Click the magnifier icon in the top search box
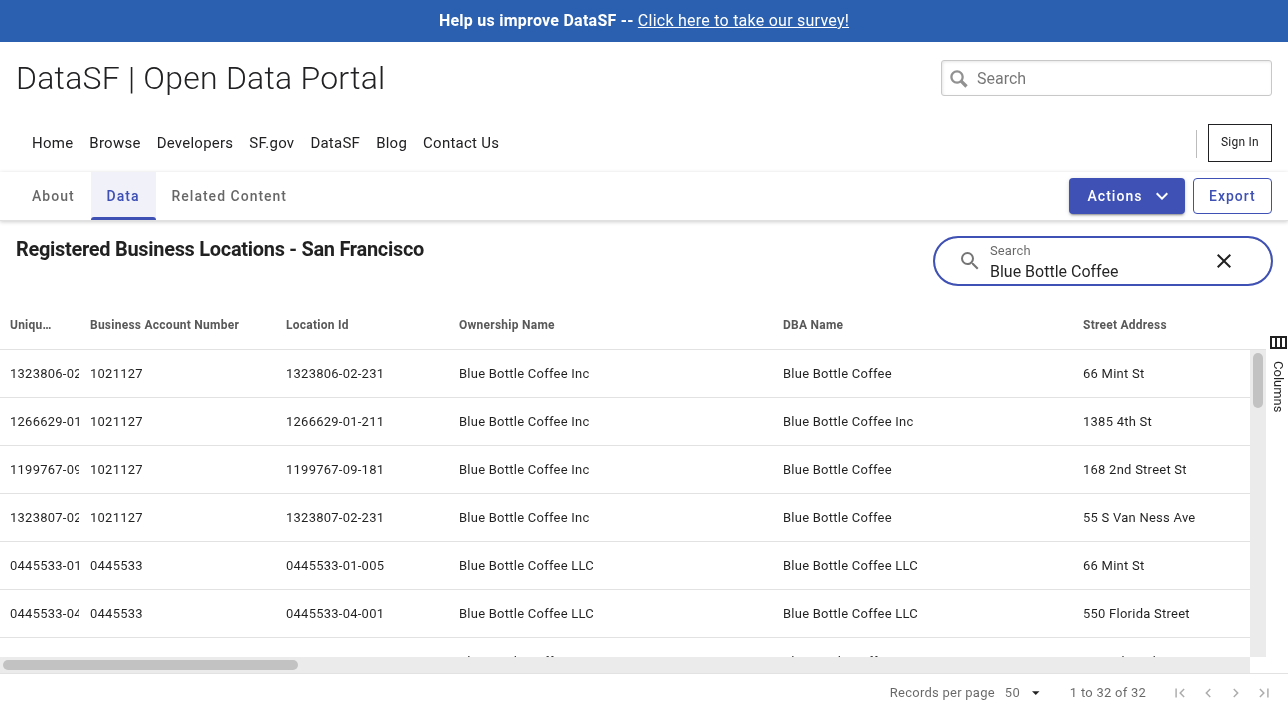This screenshot has height=711, width=1288. (x=959, y=79)
